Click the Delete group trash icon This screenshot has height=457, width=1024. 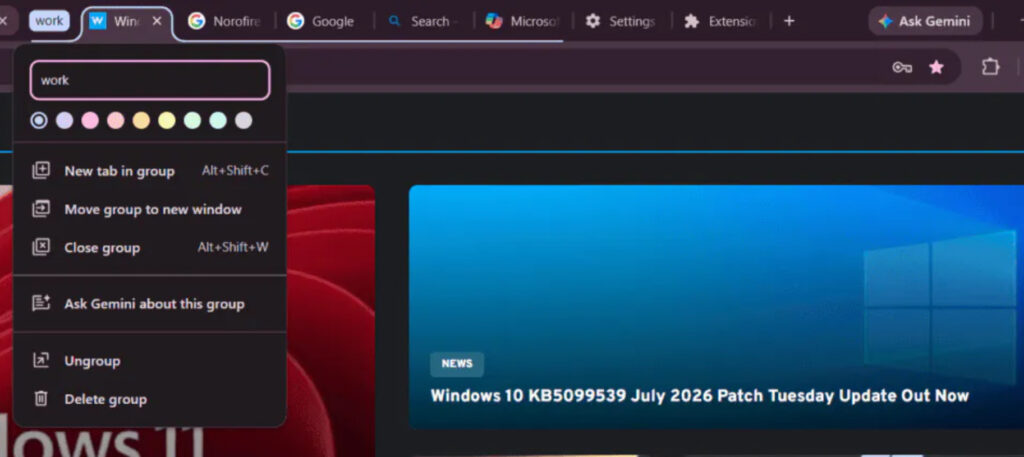[41, 398]
